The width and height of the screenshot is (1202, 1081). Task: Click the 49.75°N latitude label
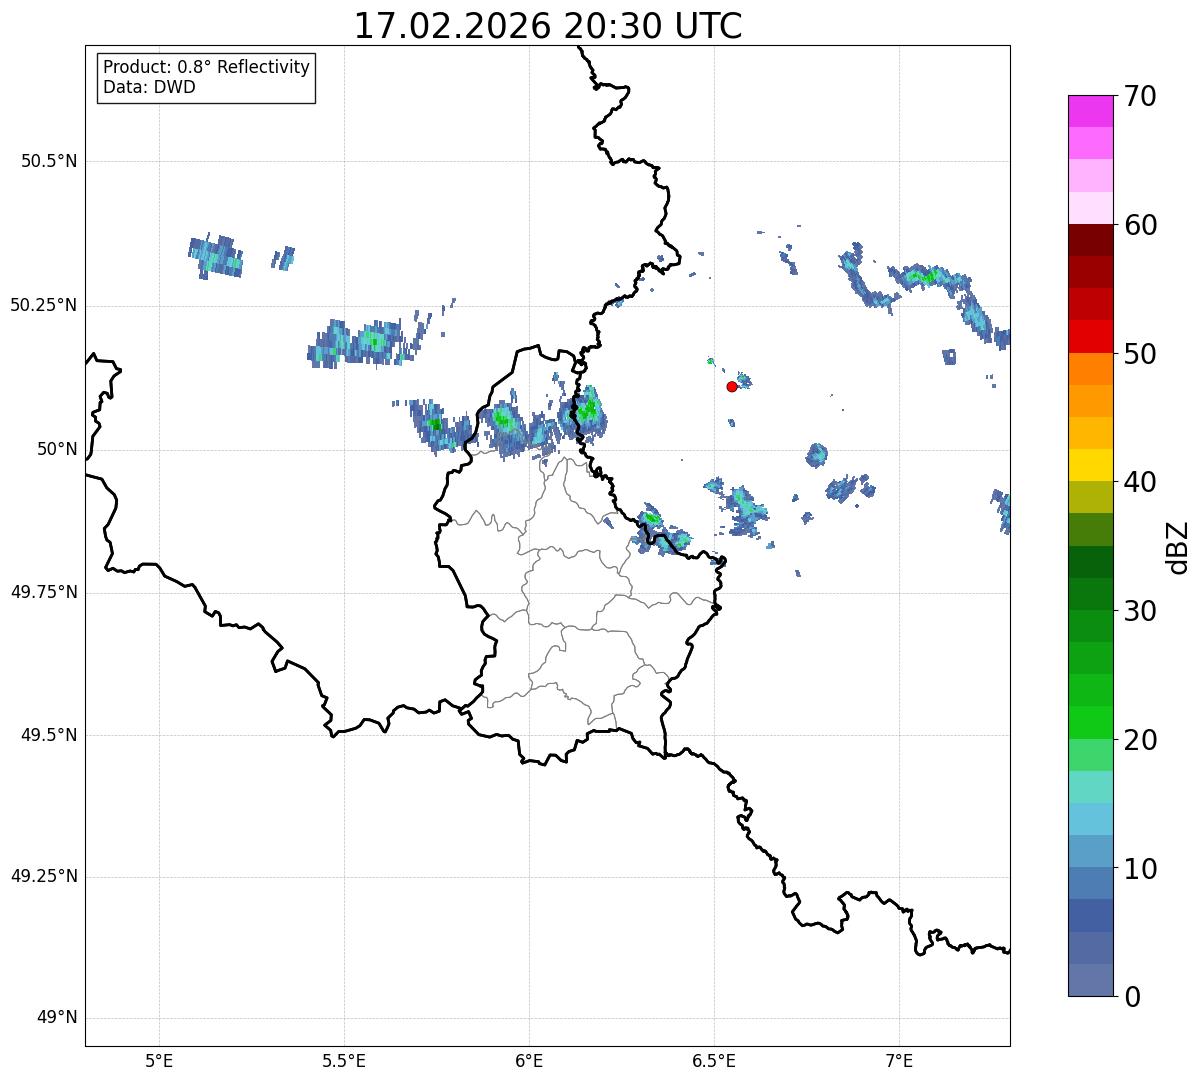tap(44, 592)
